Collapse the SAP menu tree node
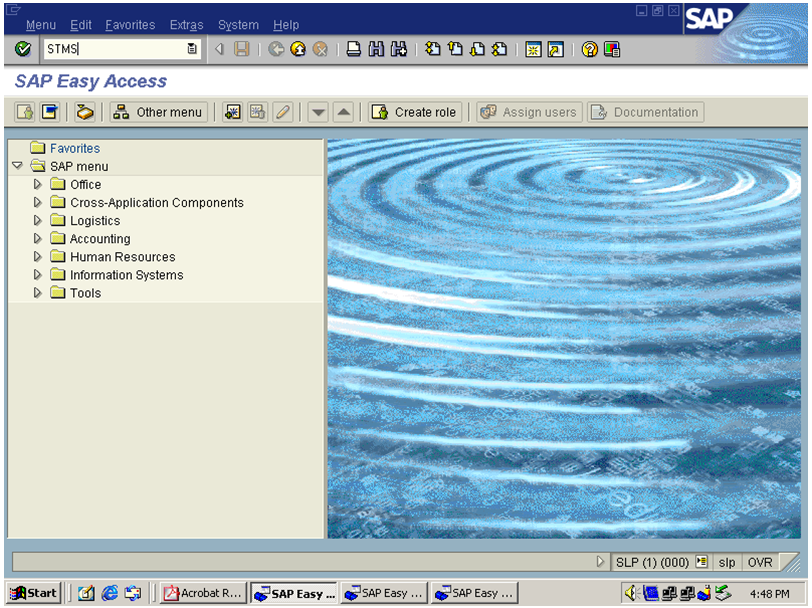Viewport: 812px width, 608px height. click(x=18, y=166)
